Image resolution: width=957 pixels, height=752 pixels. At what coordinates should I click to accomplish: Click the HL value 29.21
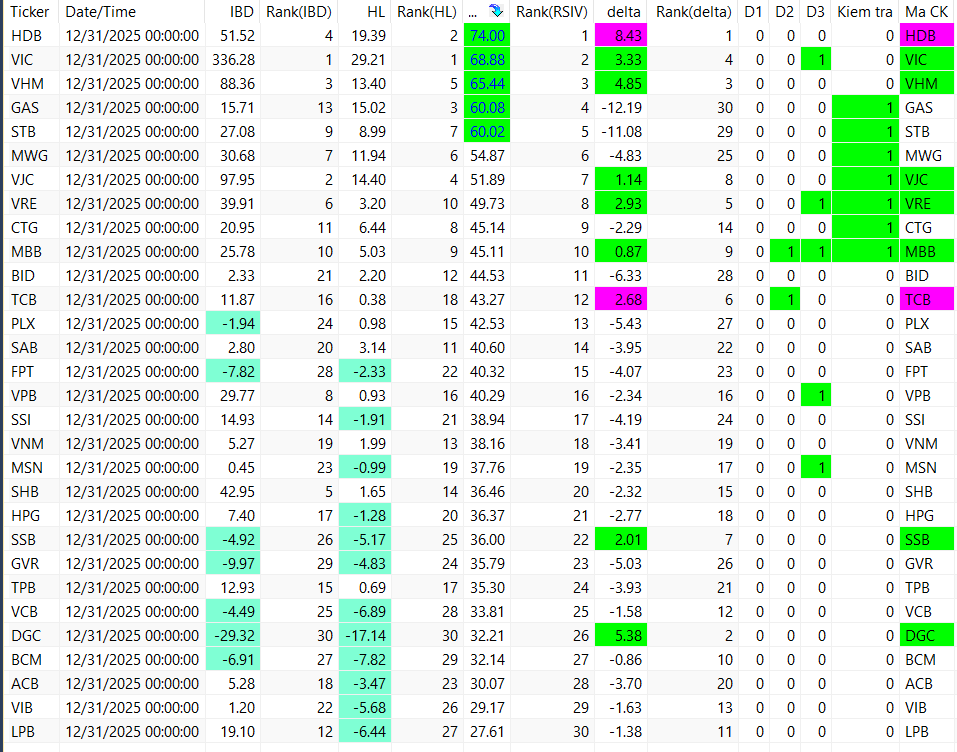point(369,60)
